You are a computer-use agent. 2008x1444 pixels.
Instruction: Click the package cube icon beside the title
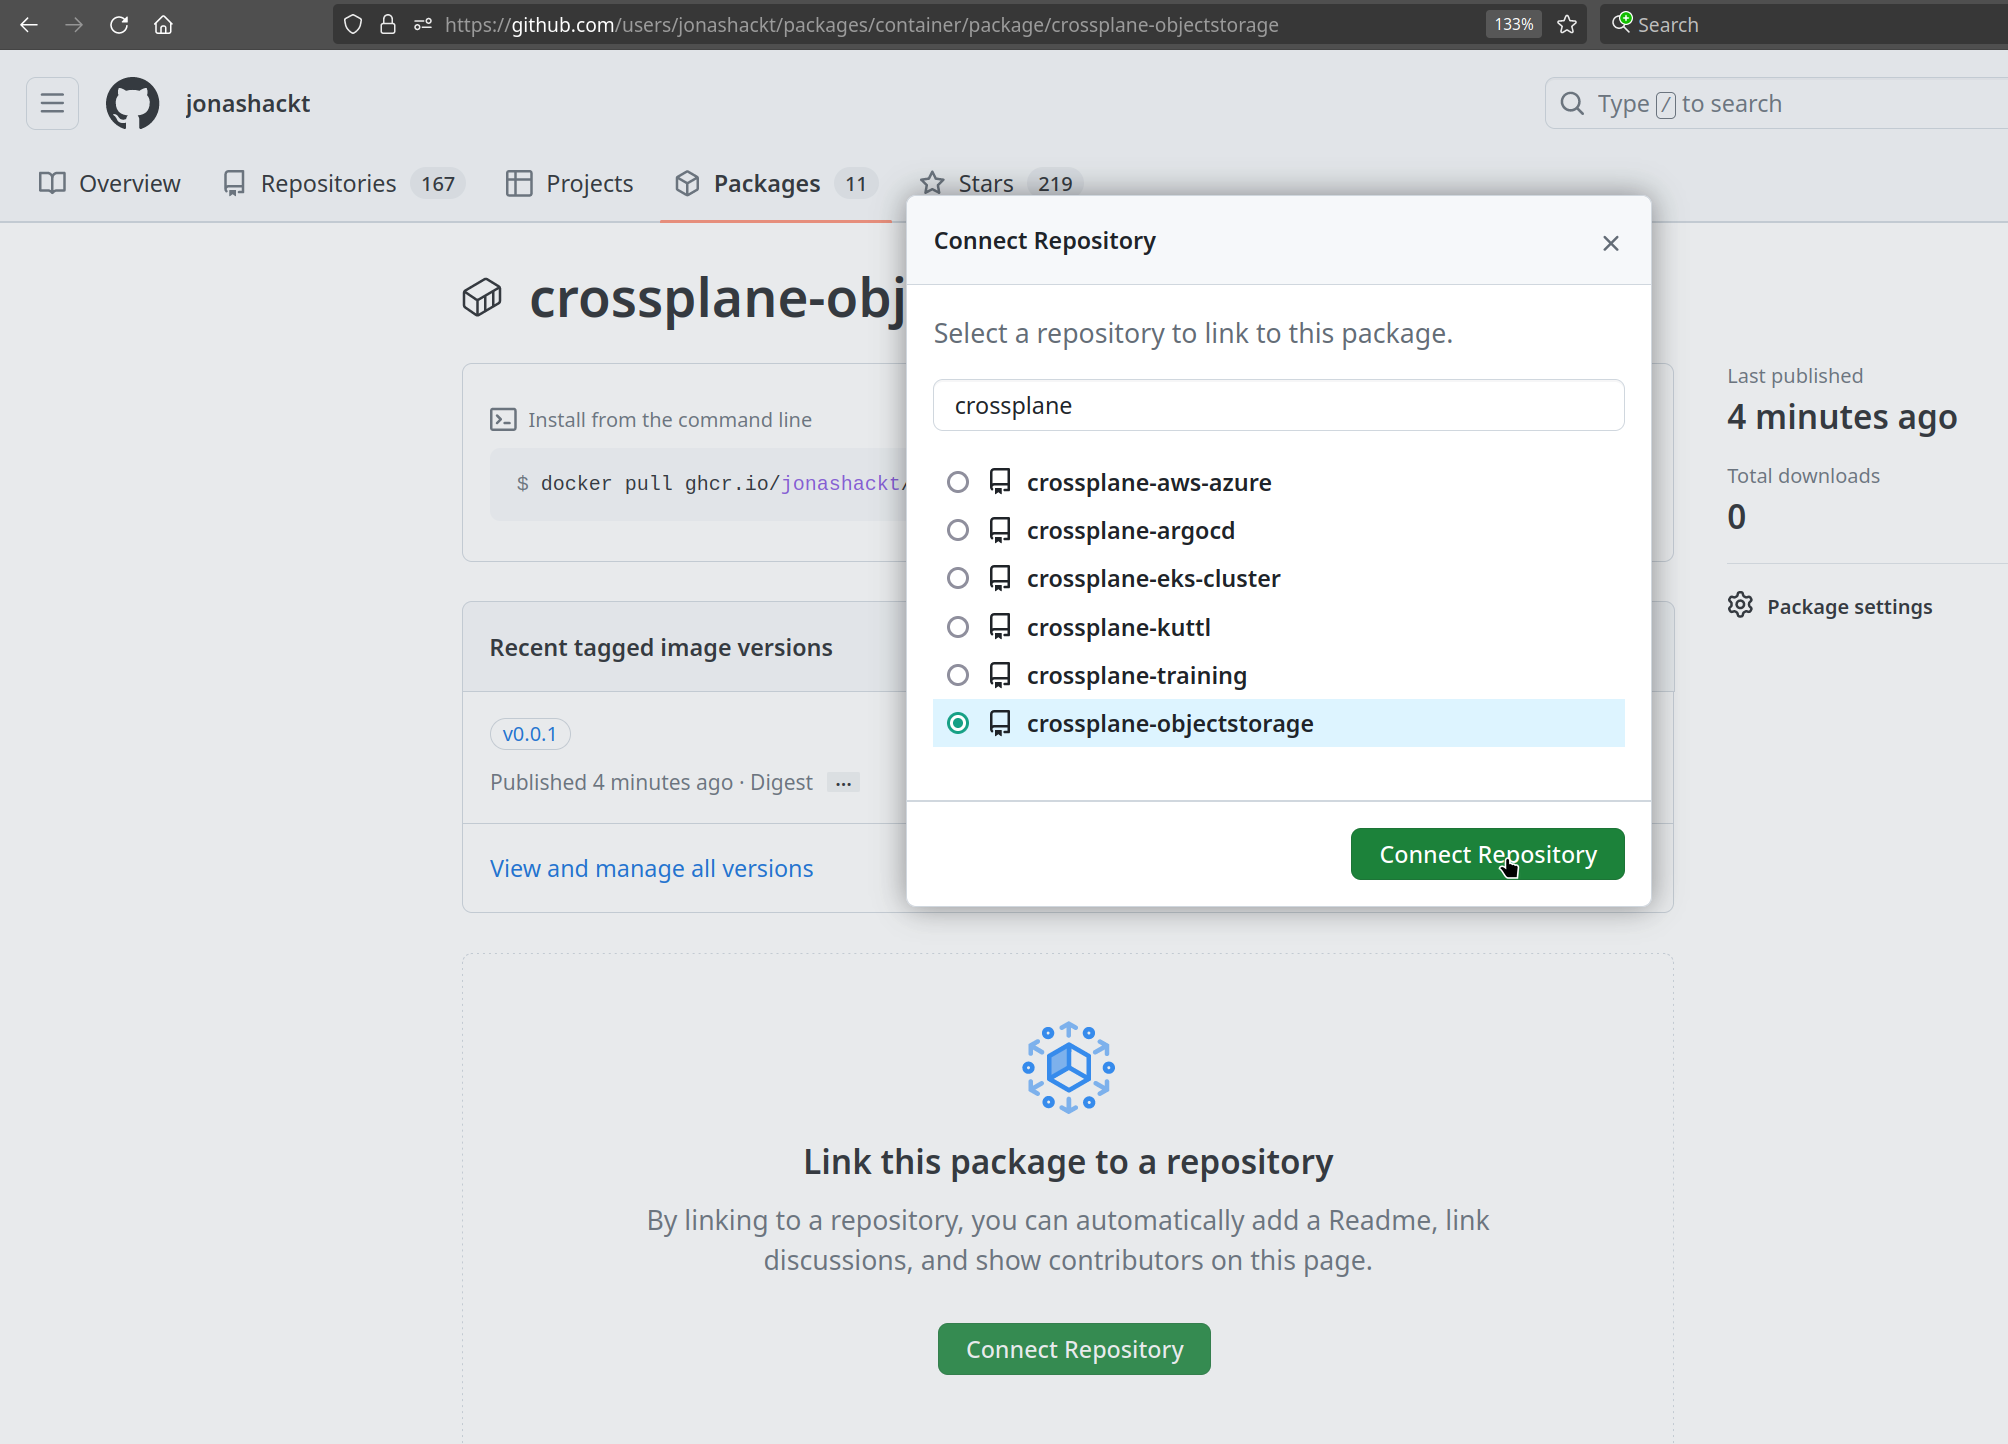point(482,298)
